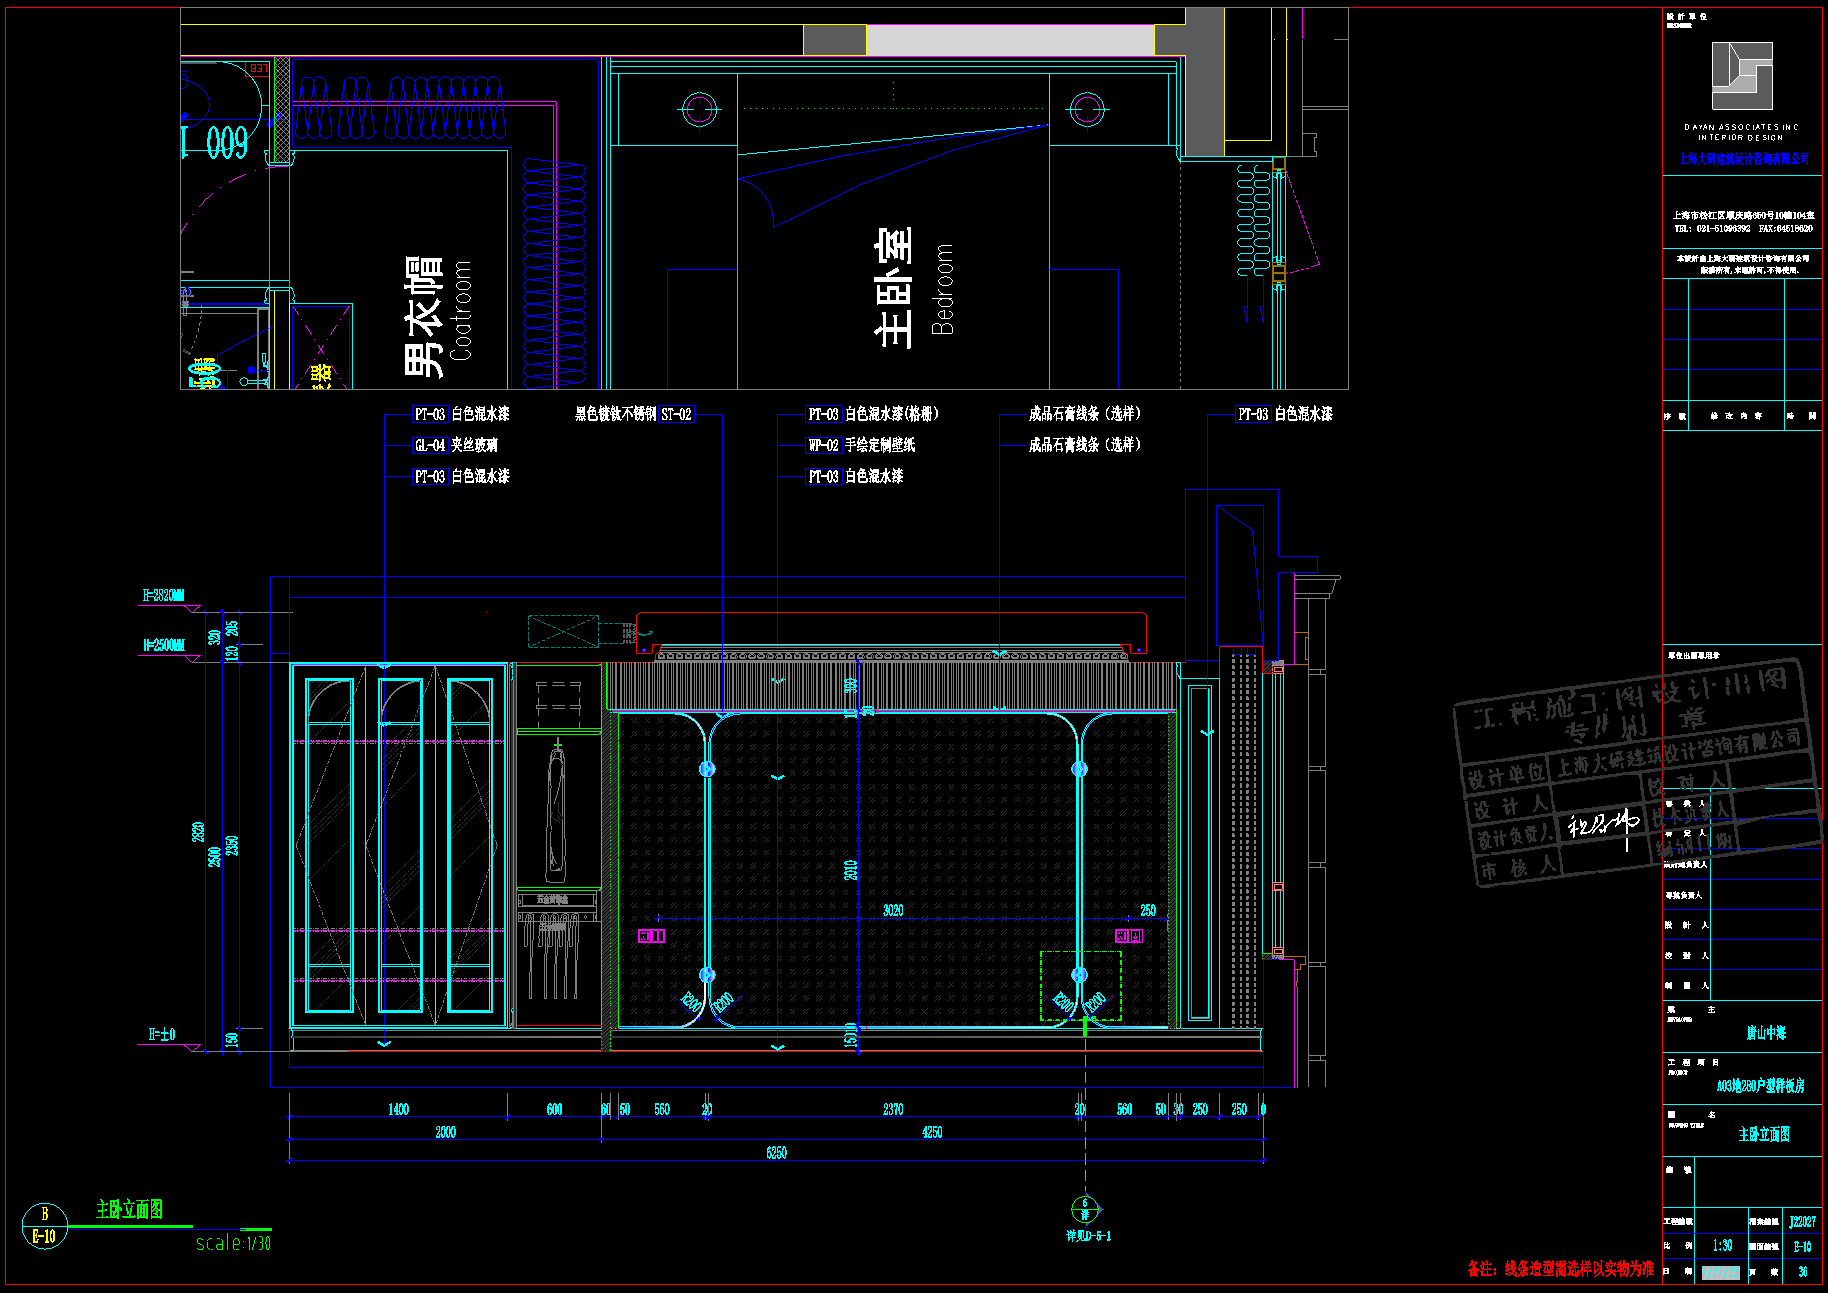This screenshot has width=1828, height=1293.
Task: Select the WP-02 wallpaper material tag
Action: [x=823, y=445]
